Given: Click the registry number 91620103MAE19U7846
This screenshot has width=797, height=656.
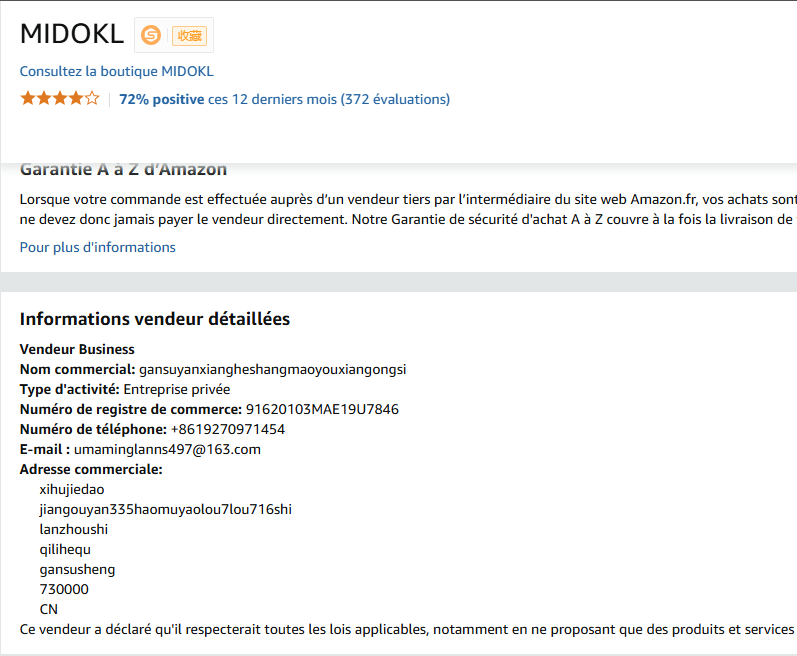Looking at the screenshot, I should [x=322, y=409].
